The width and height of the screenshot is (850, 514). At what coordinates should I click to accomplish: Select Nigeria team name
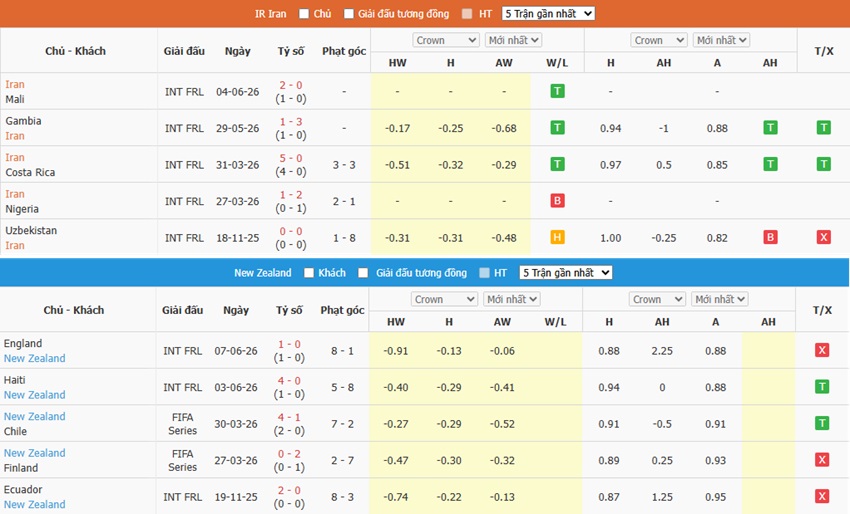click(22, 209)
